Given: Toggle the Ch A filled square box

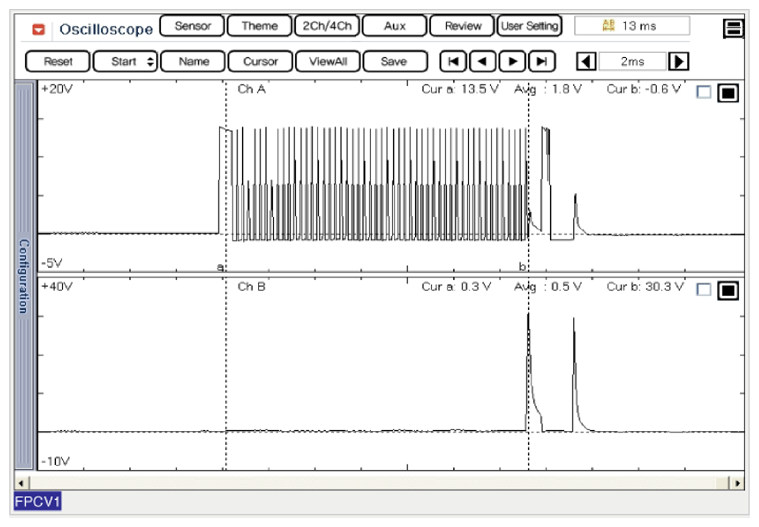Looking at the screenshot, I should coord(728,93).
